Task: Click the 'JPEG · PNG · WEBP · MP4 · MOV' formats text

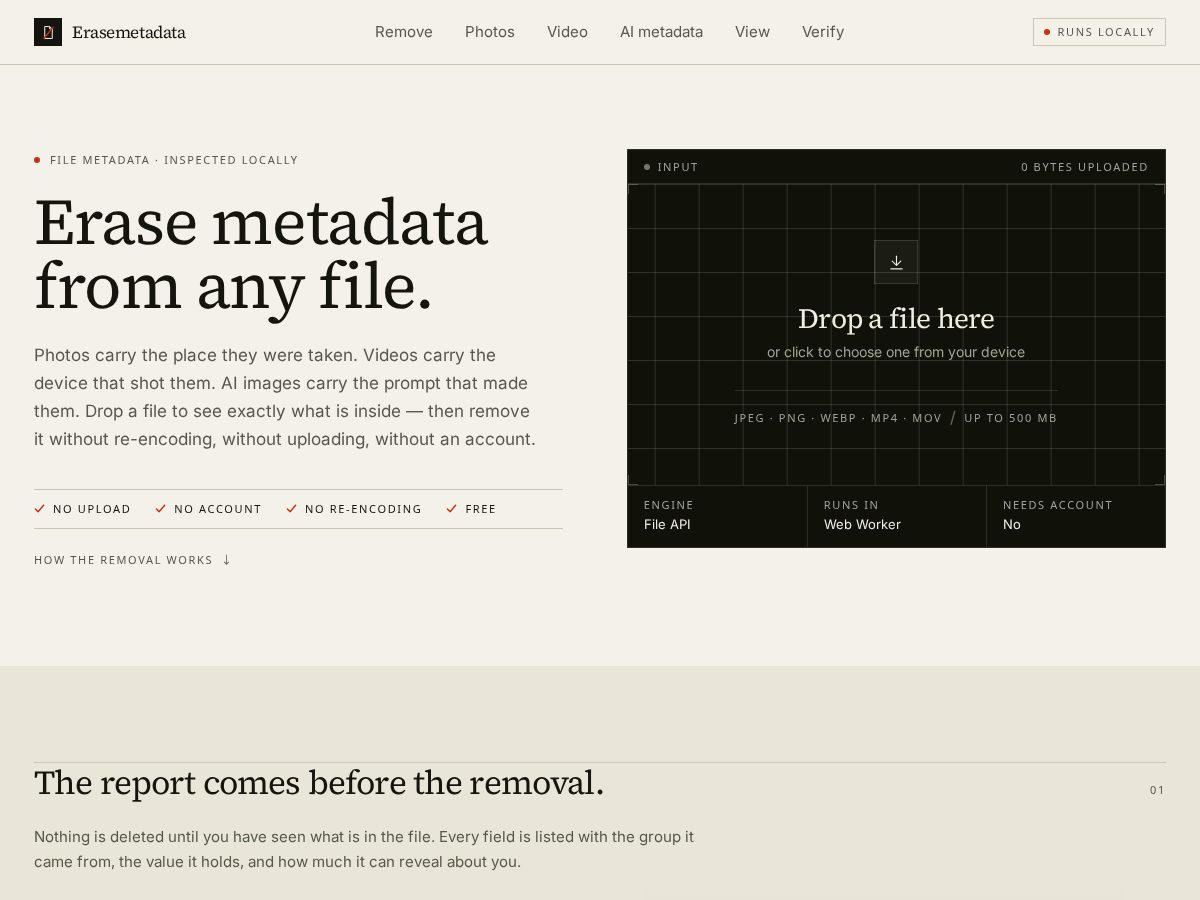Action: click(838, 418)
